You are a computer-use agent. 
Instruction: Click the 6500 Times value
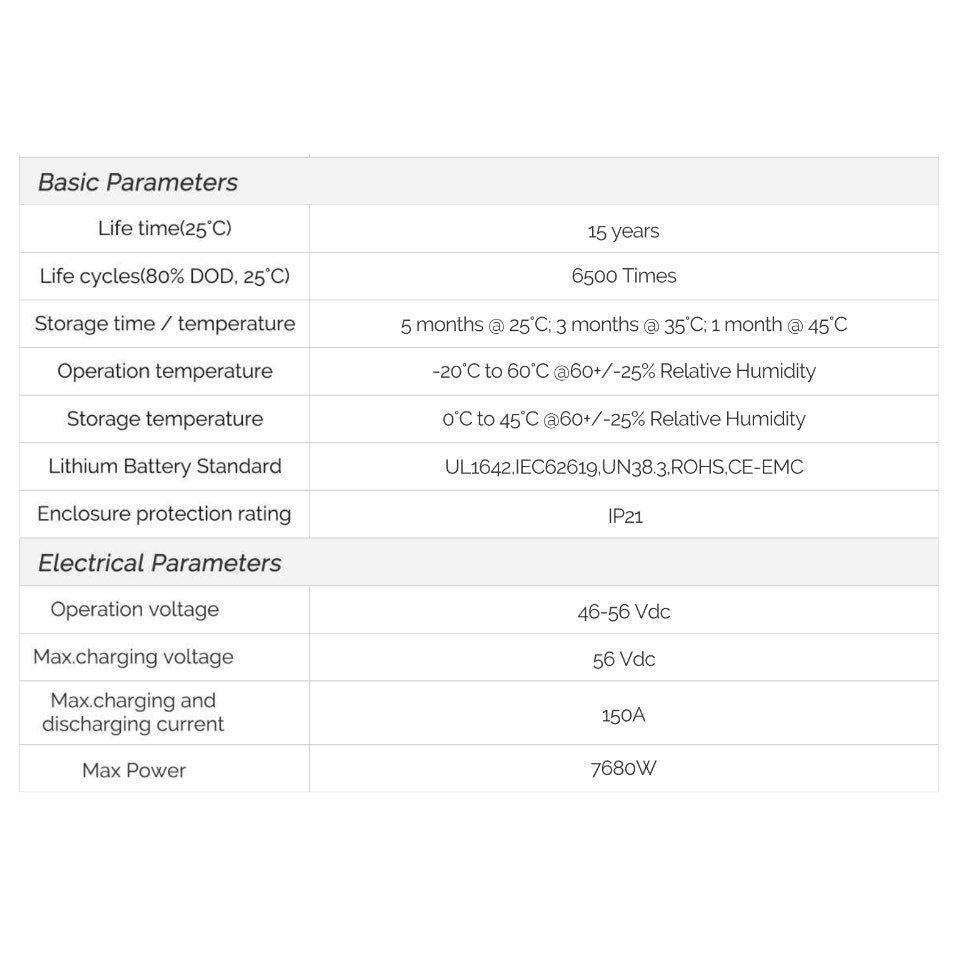click(x=623, y=276)
